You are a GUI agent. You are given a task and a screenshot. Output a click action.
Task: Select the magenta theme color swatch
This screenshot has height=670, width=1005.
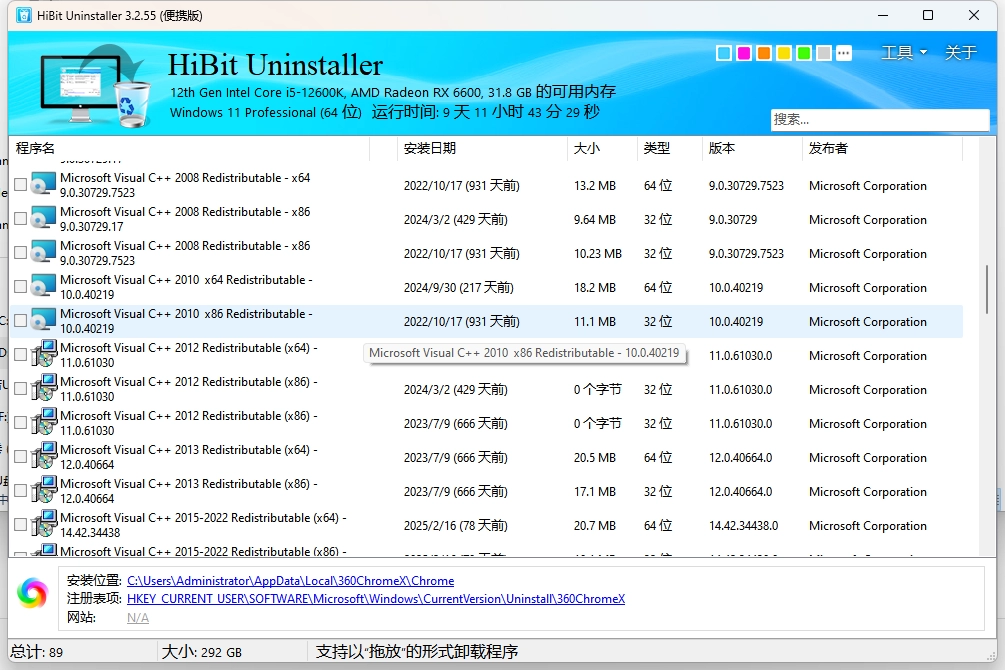tap(743, 52)
